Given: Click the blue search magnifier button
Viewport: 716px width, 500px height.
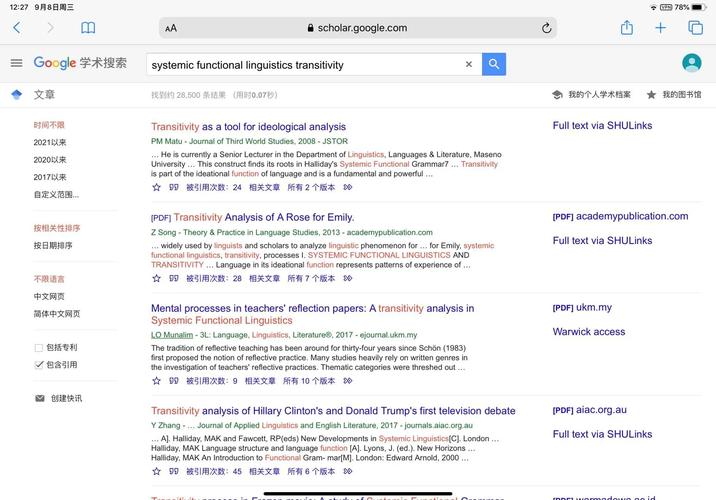Looking at the screenshot, I should (494, 64).
